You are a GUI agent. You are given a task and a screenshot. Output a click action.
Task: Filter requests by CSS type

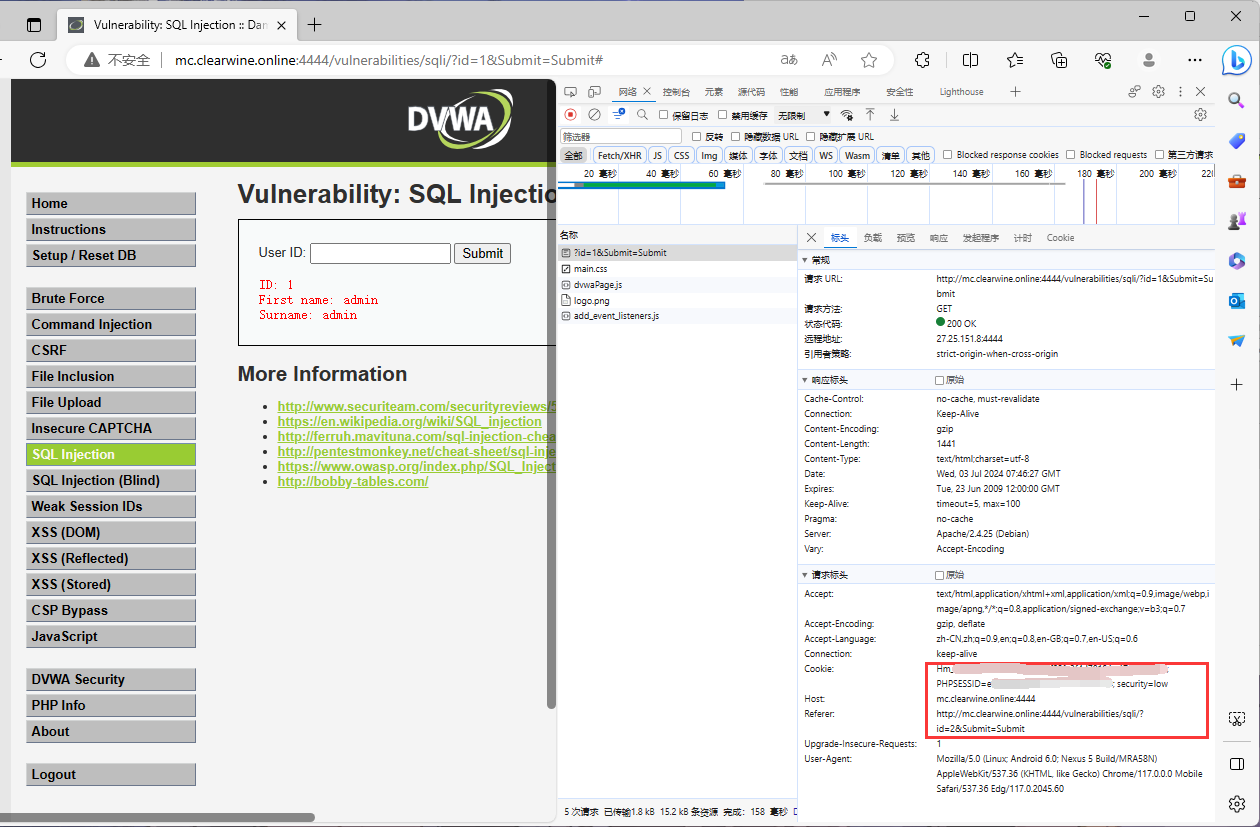pyautogui.click(x=681, y=155)
